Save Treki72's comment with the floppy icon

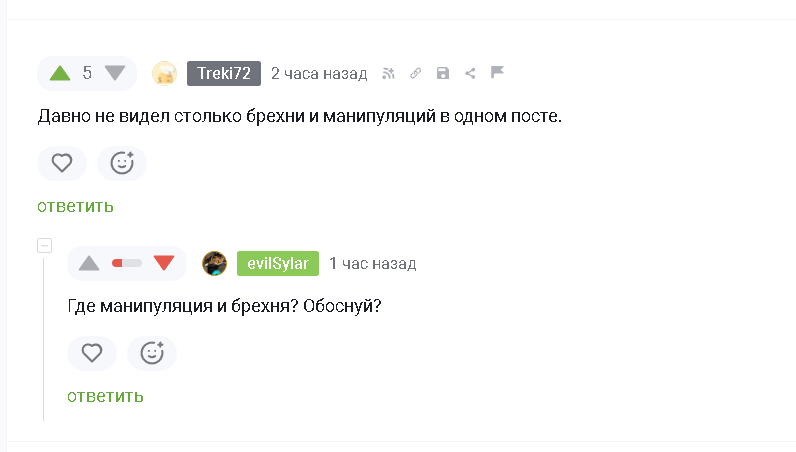point(443,73)
